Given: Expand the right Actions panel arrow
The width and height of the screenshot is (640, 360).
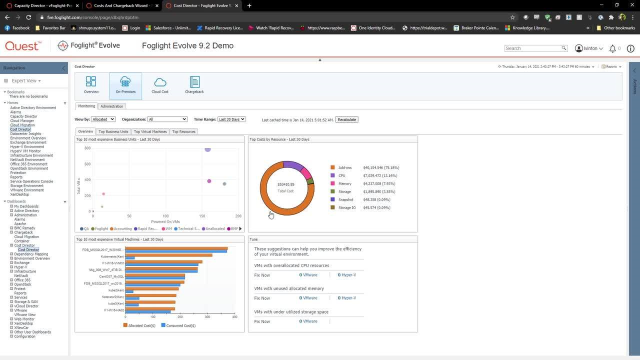Looking at the screenshot, I should tap(634, 71).
